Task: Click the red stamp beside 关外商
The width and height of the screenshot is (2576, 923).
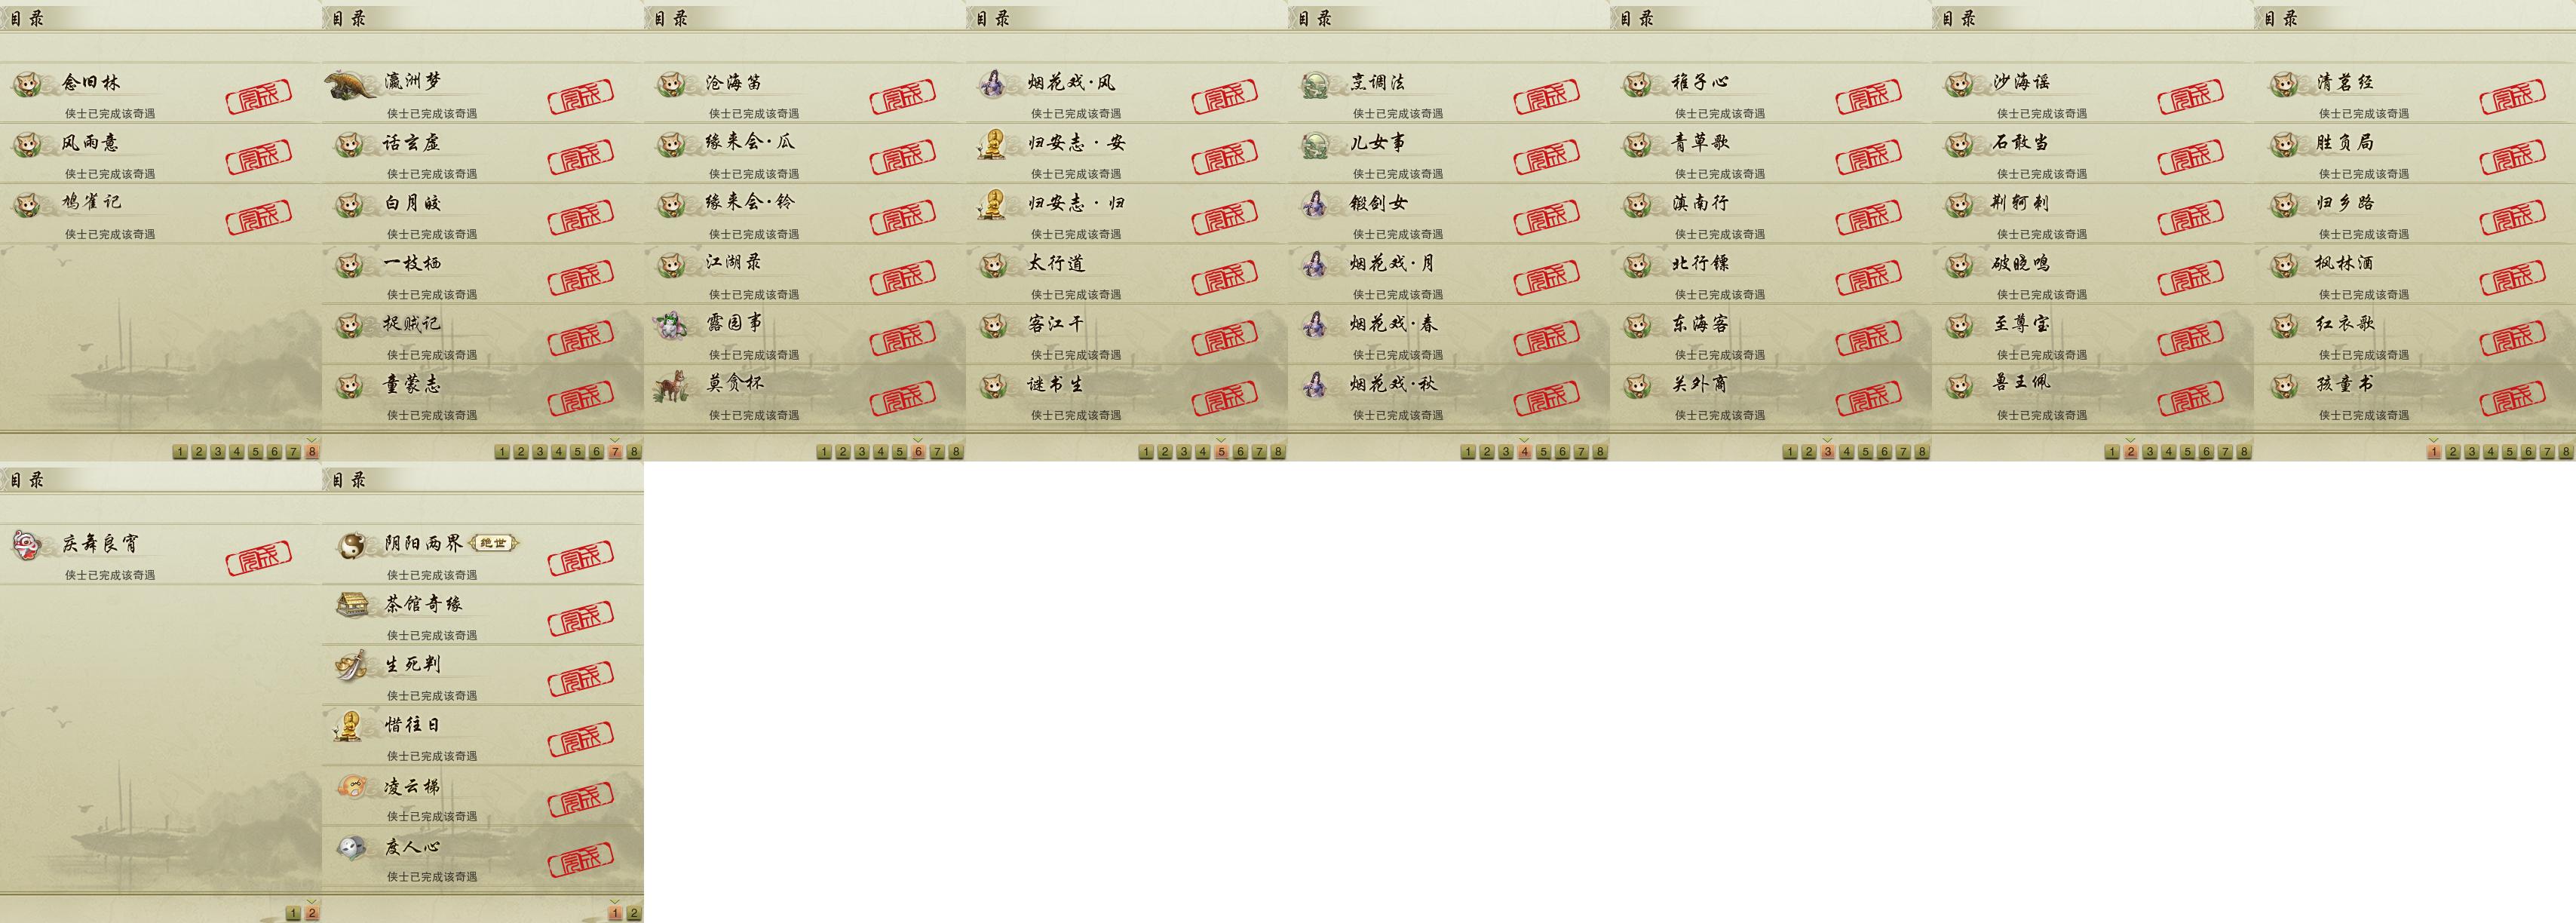Action: pyautogui.click(x=1869, y=398)
